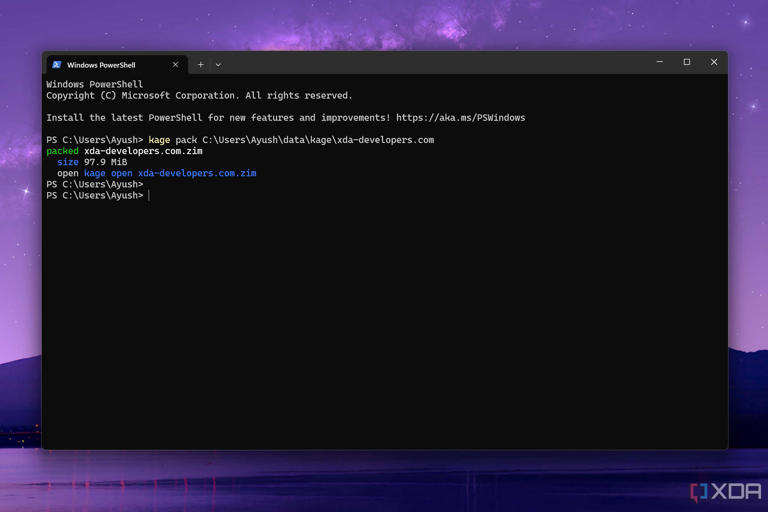
Task: Close the Windows PowerShell tab
Action: (x=175, y=65)
